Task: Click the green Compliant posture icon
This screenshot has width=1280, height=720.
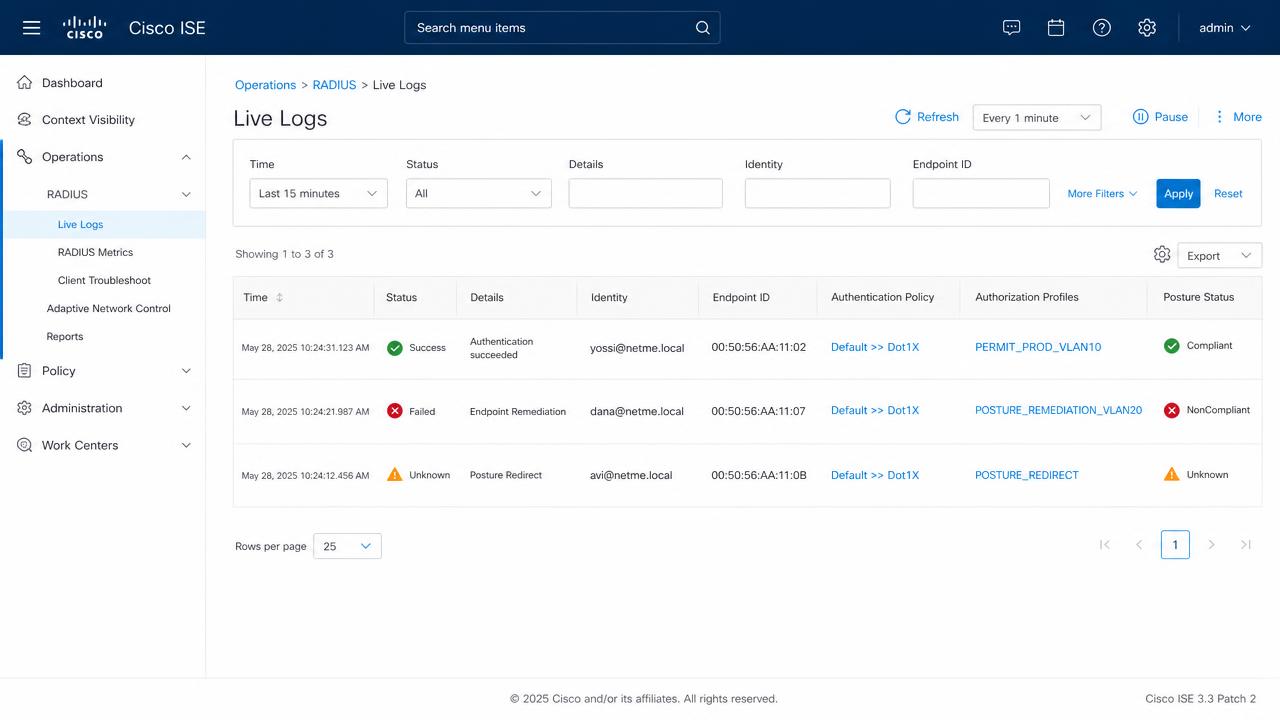Action: pyautogui.click(x=1172, y=346)
